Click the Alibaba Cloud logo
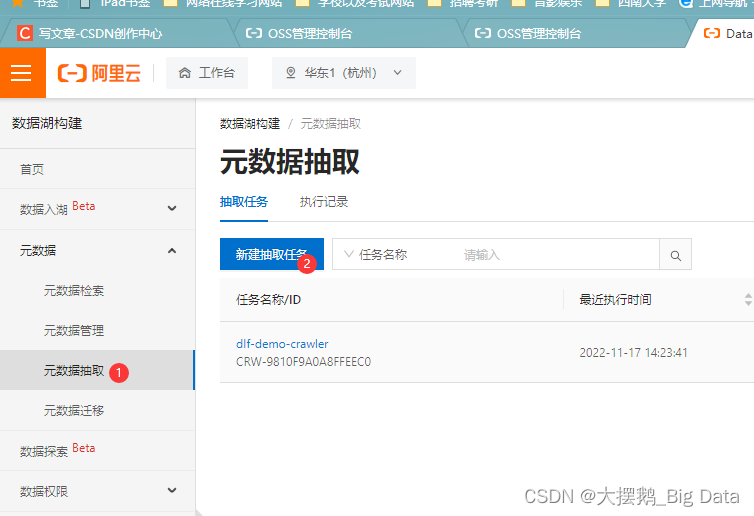The height and width of the screenshot is (516, 754). pyautogui.click(x=100, y=73)
